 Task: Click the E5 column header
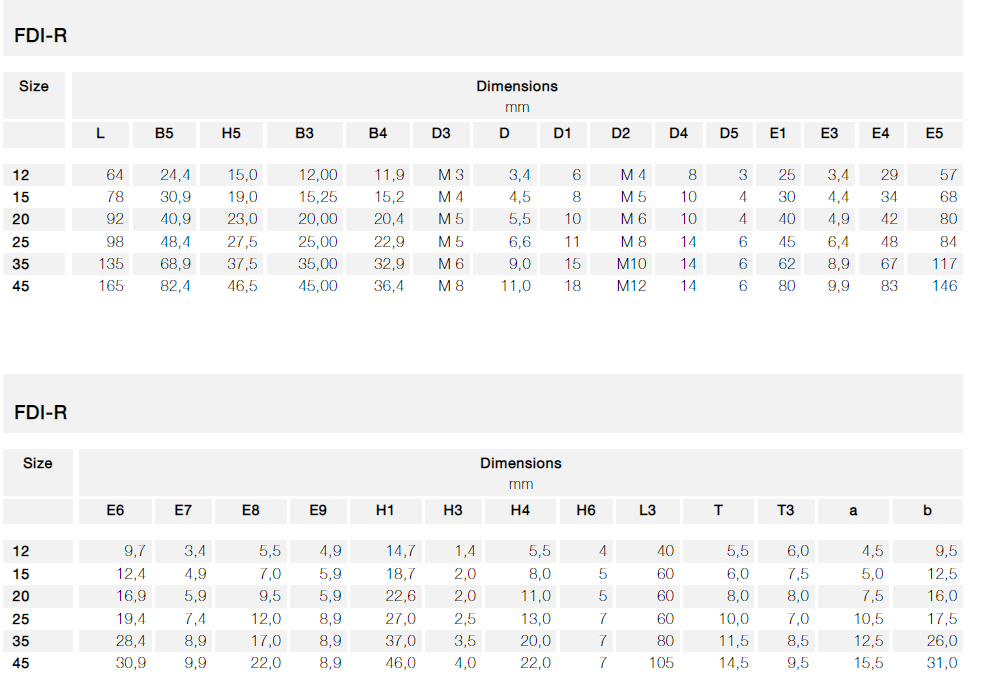[934, 133]
